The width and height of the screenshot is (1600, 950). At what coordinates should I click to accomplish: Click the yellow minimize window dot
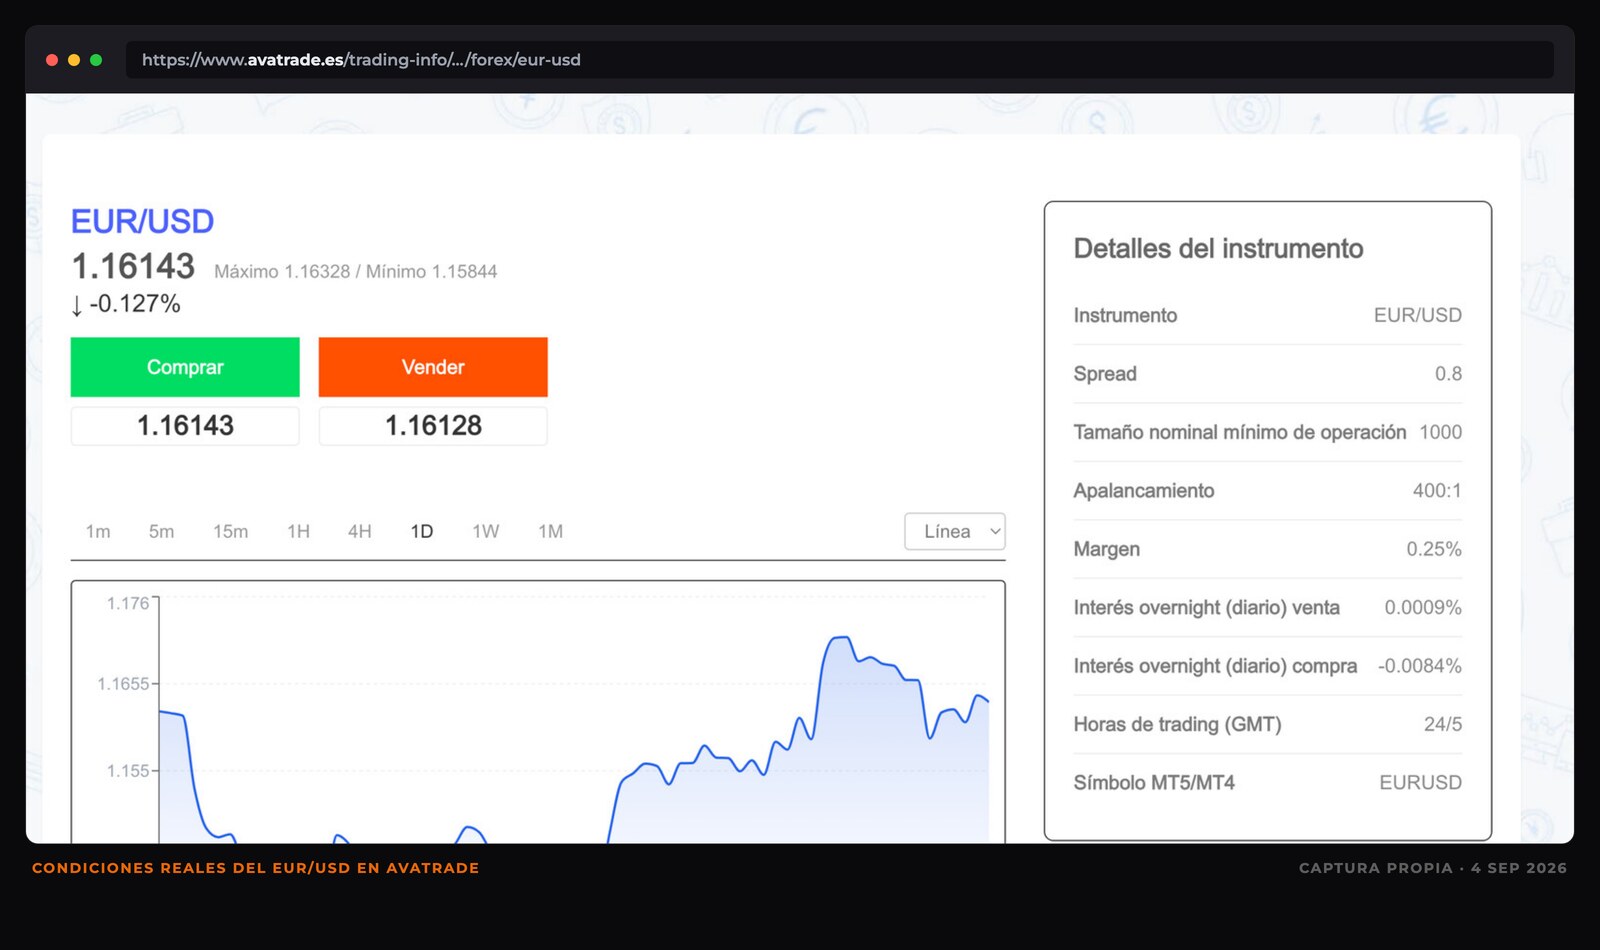[x=74, y=60]
